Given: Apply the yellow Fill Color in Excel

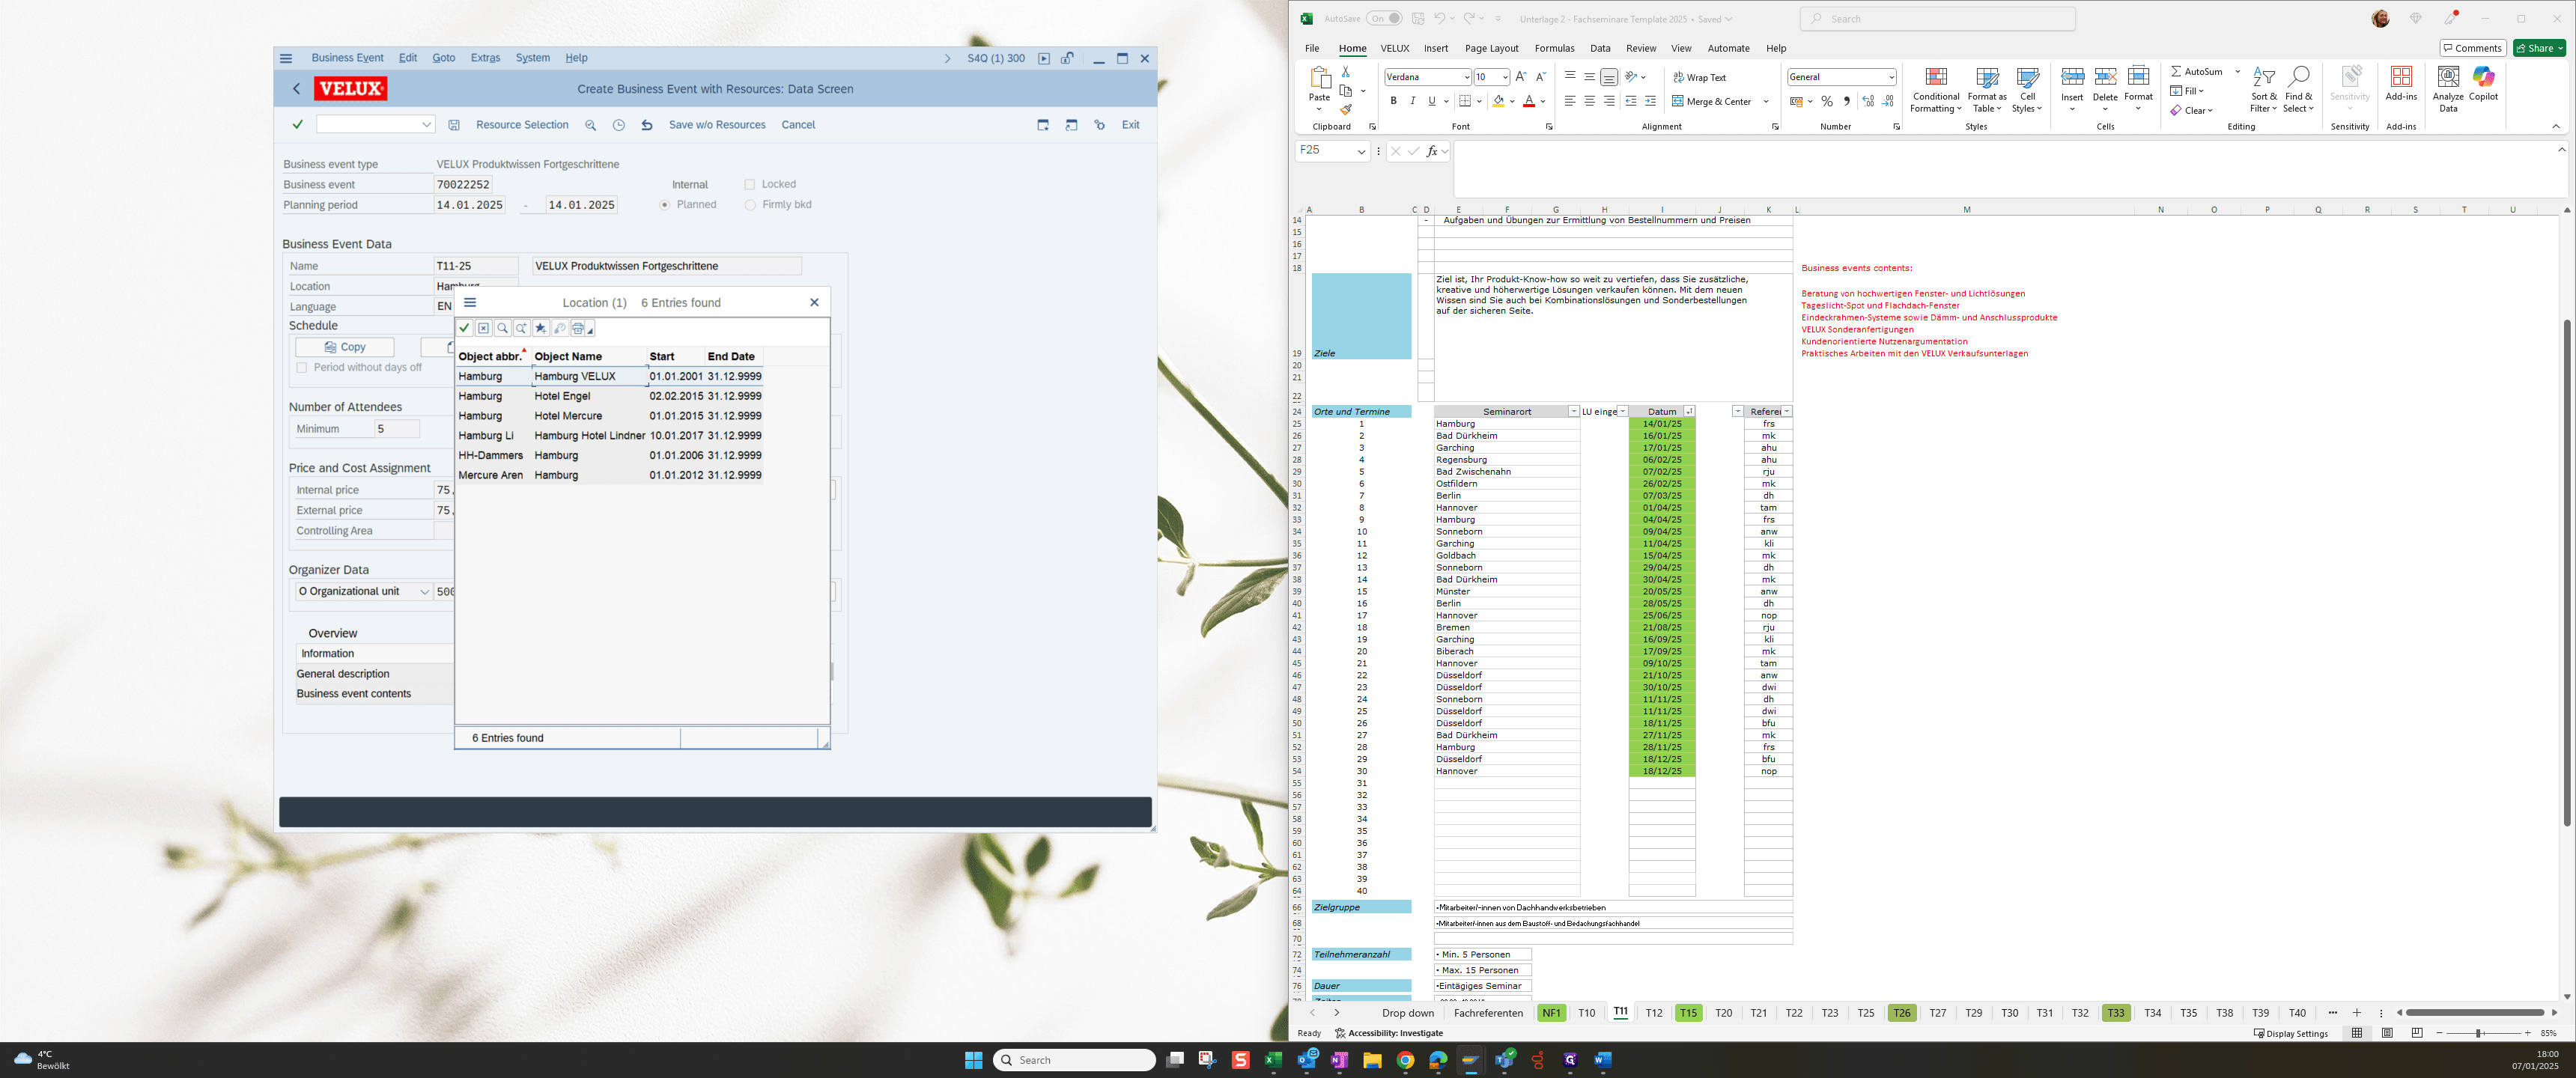Looking at the screenshot, I should tap(1498, 101).
